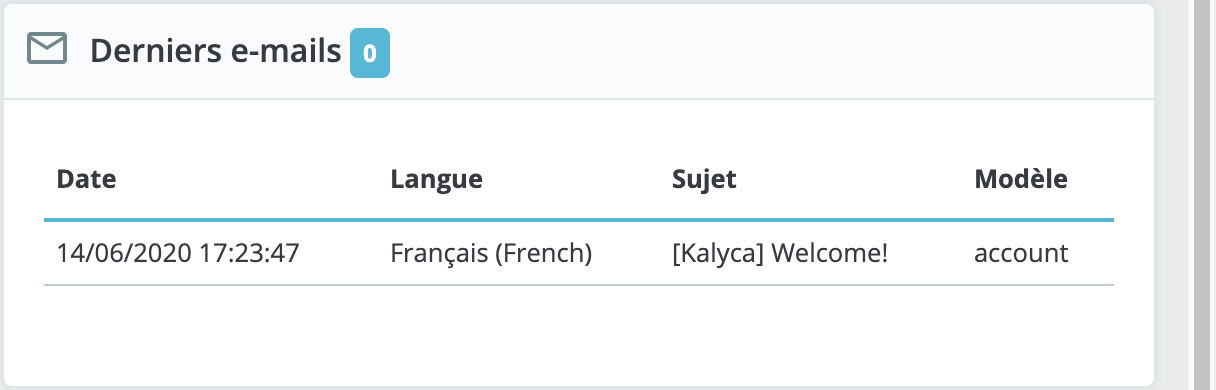Sort by the Langue column header

(x=437, y=180)
